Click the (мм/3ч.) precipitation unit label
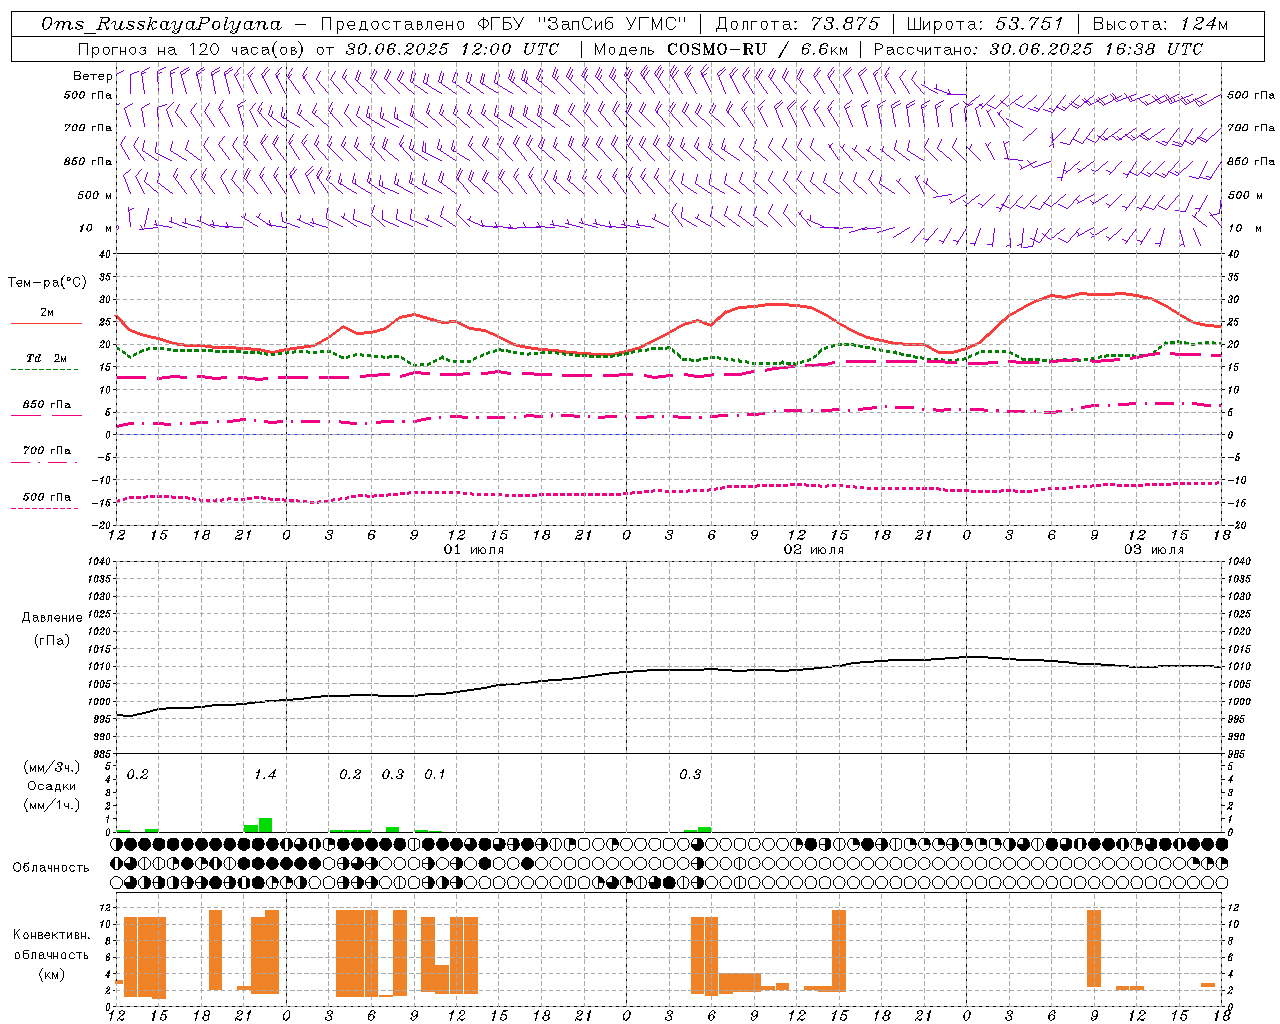Image resolution: width=1280 pixels, height=1024 pixels. coord(52,767)
